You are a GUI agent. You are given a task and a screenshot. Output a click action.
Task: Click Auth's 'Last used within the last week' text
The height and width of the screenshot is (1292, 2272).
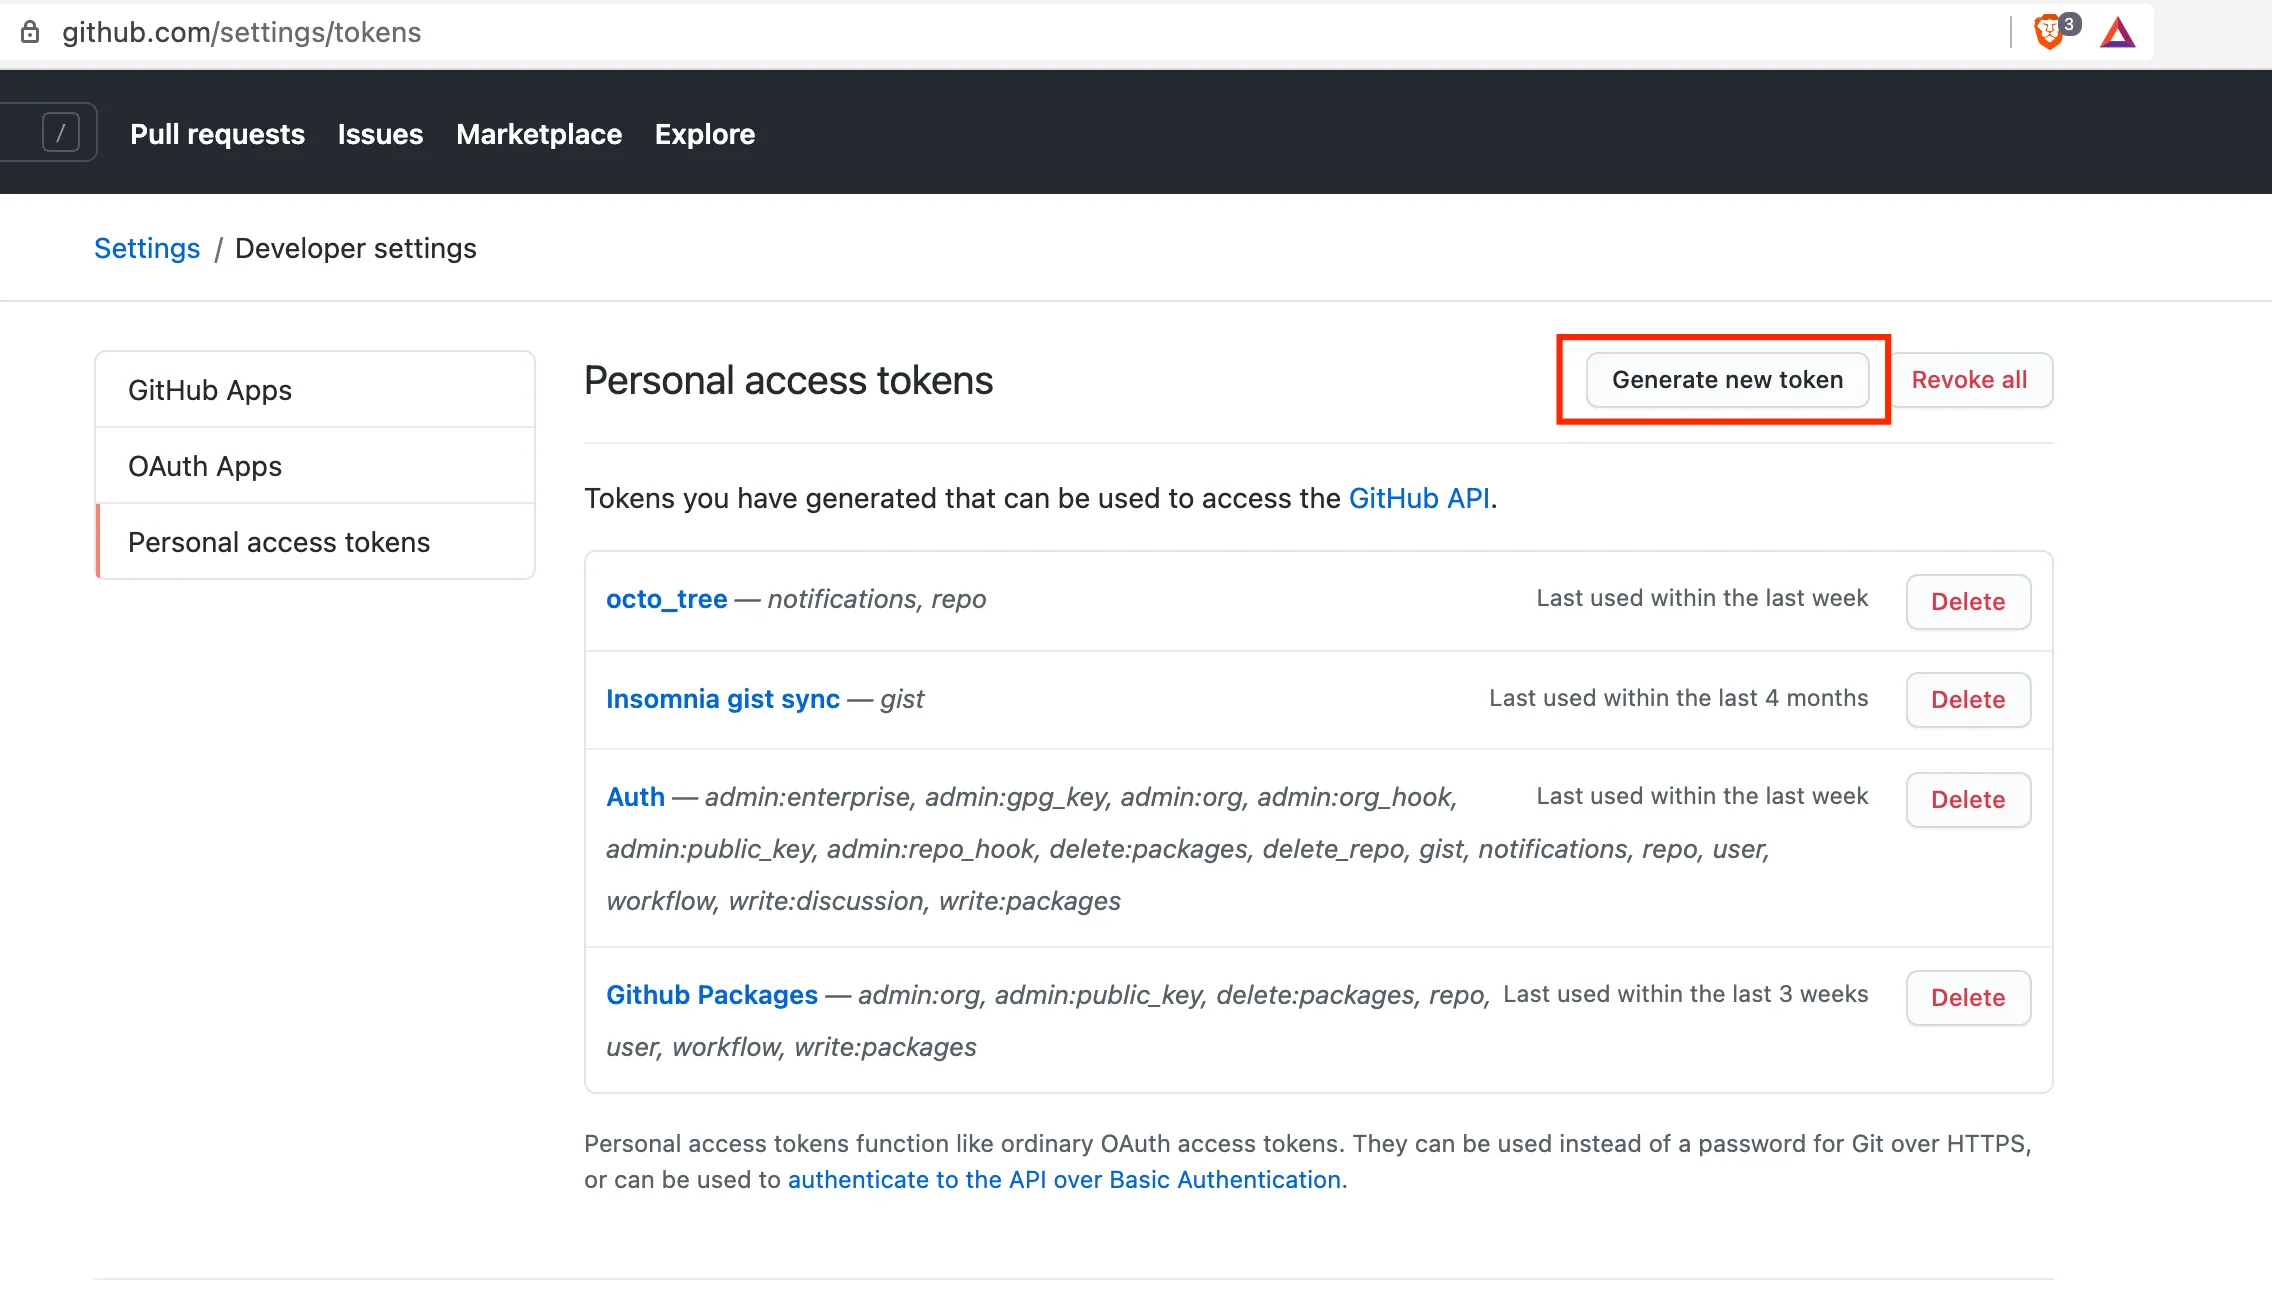point(1702,796)
